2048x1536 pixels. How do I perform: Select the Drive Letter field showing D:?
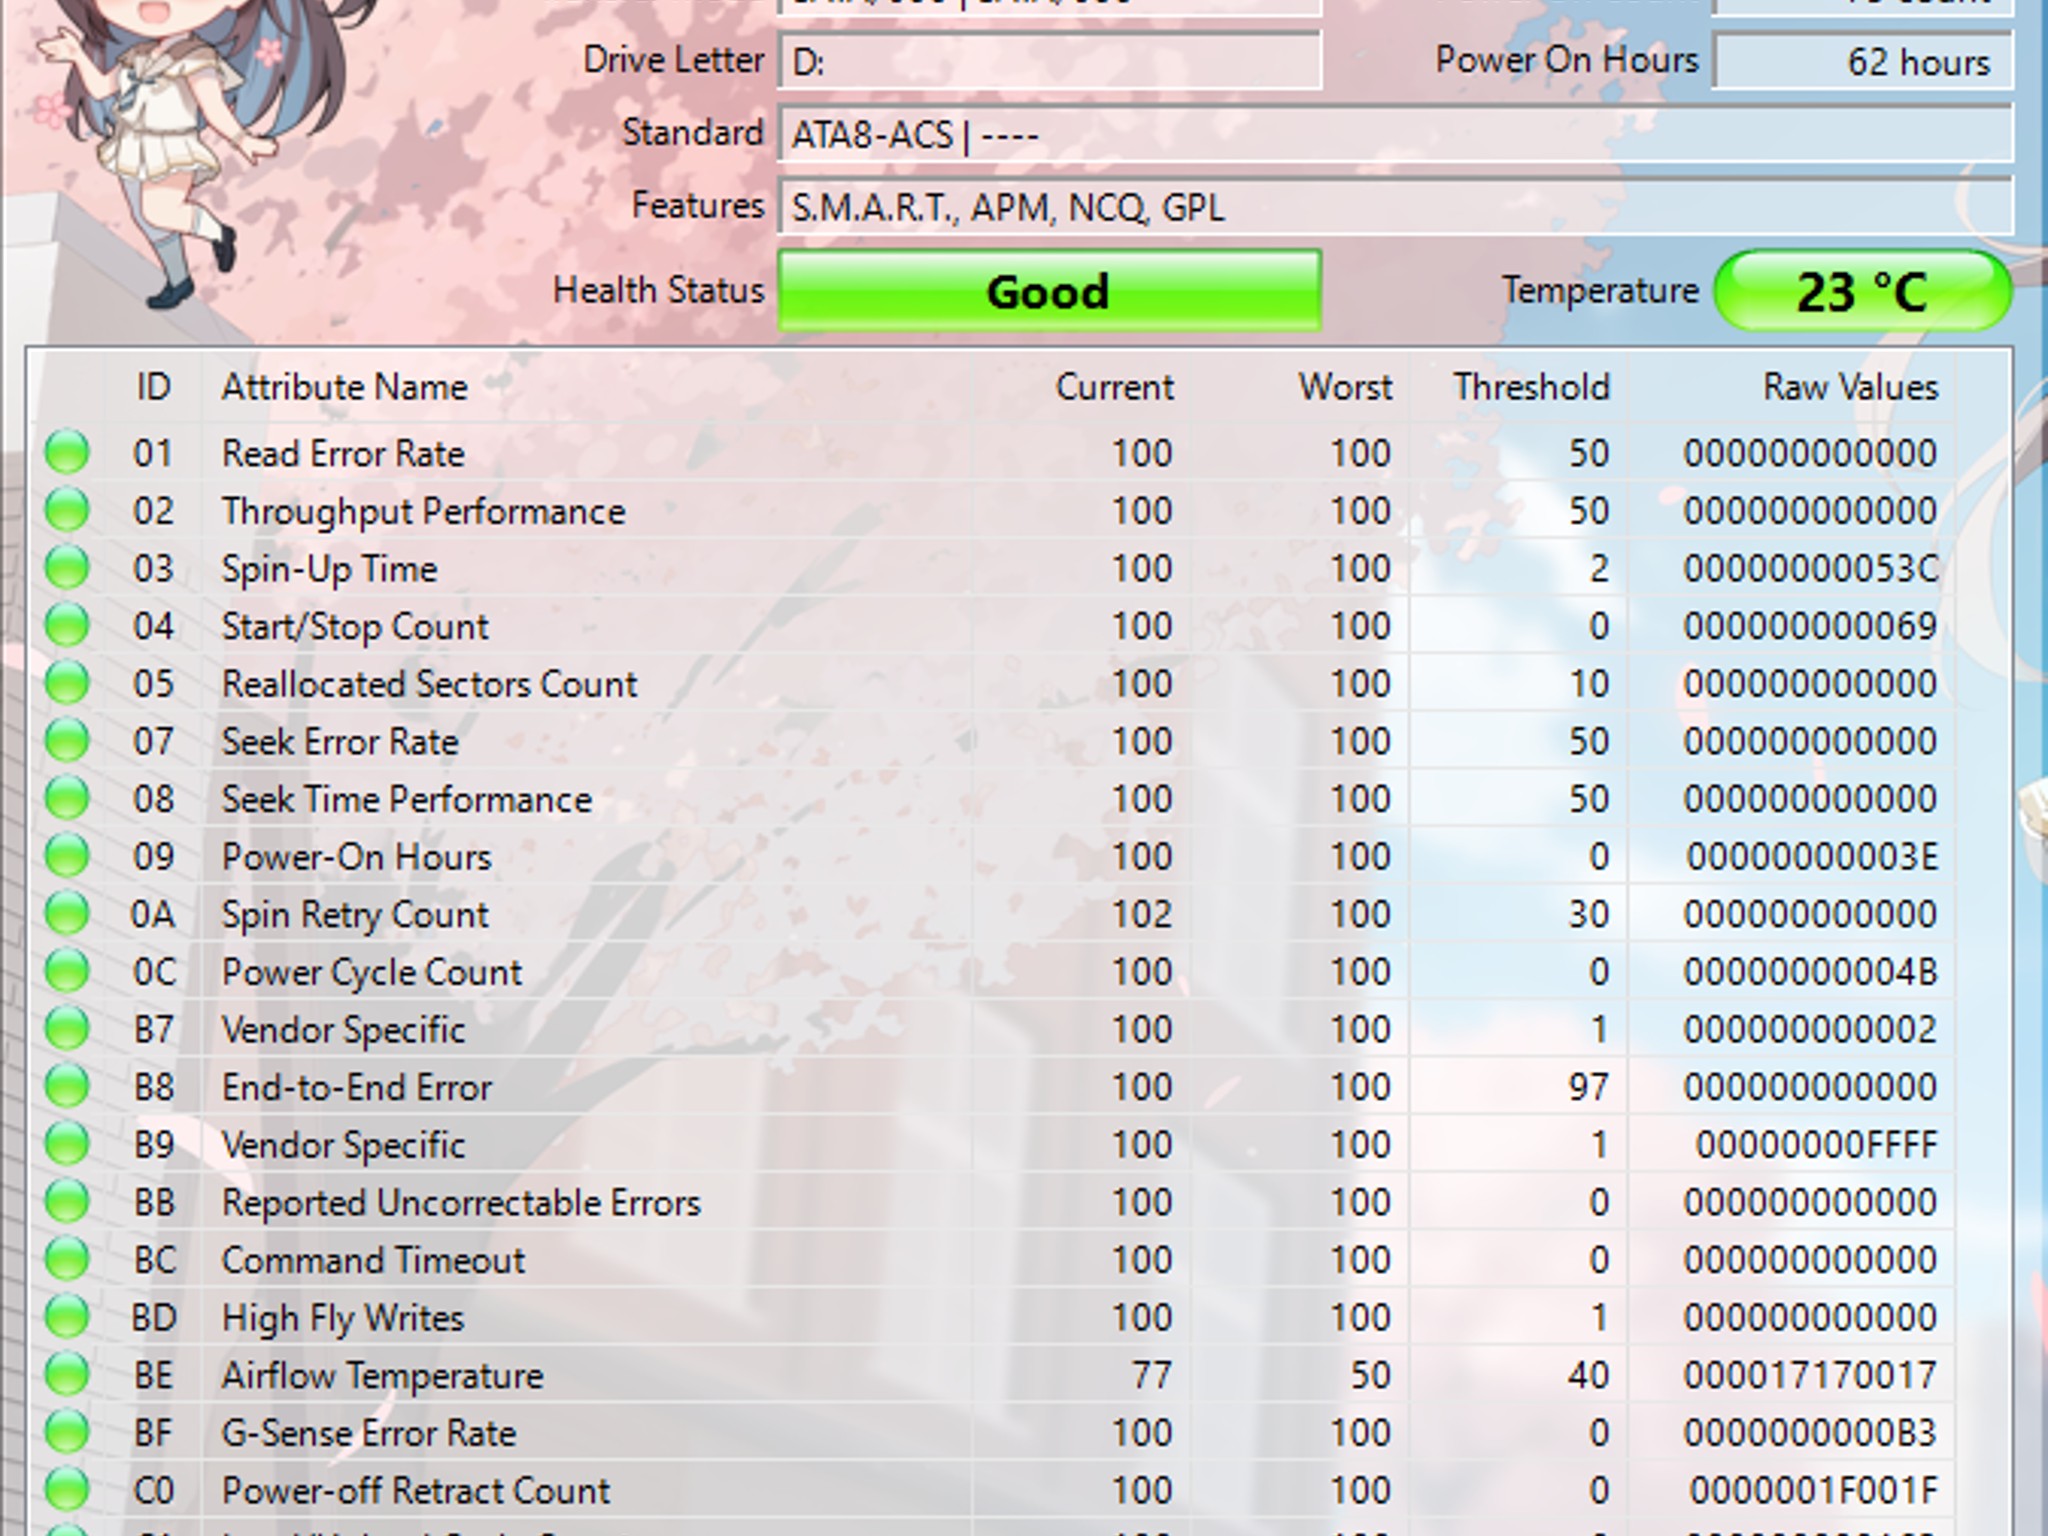[1049, 62]
